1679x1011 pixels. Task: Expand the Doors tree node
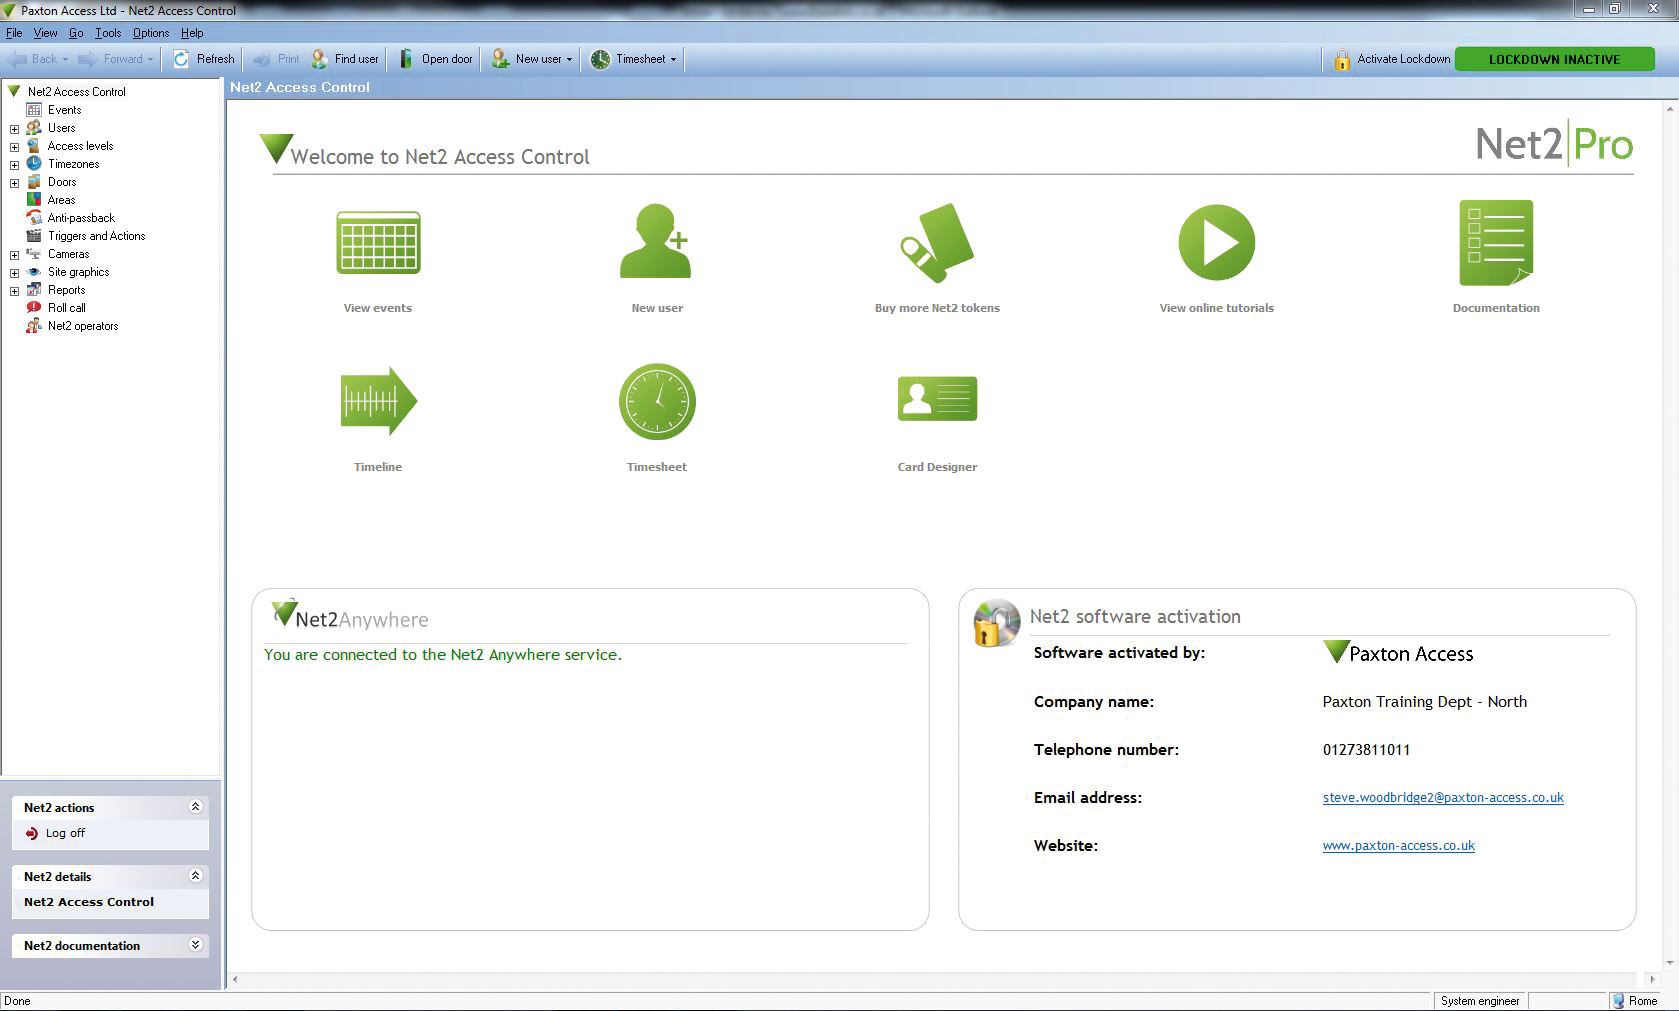[14, 183]
